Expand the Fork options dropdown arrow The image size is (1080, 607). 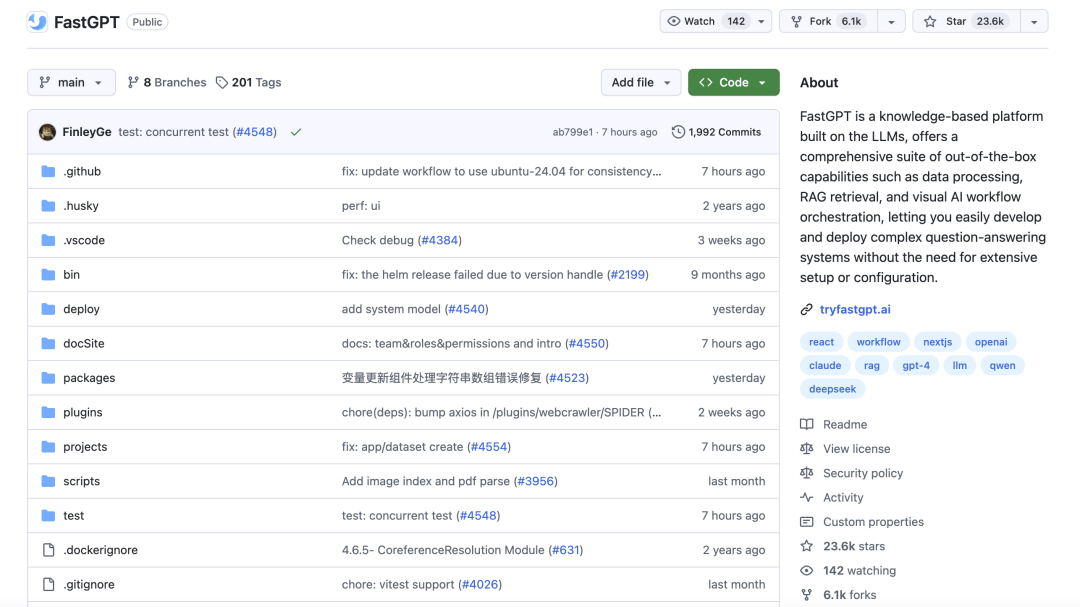pos(891,21)
